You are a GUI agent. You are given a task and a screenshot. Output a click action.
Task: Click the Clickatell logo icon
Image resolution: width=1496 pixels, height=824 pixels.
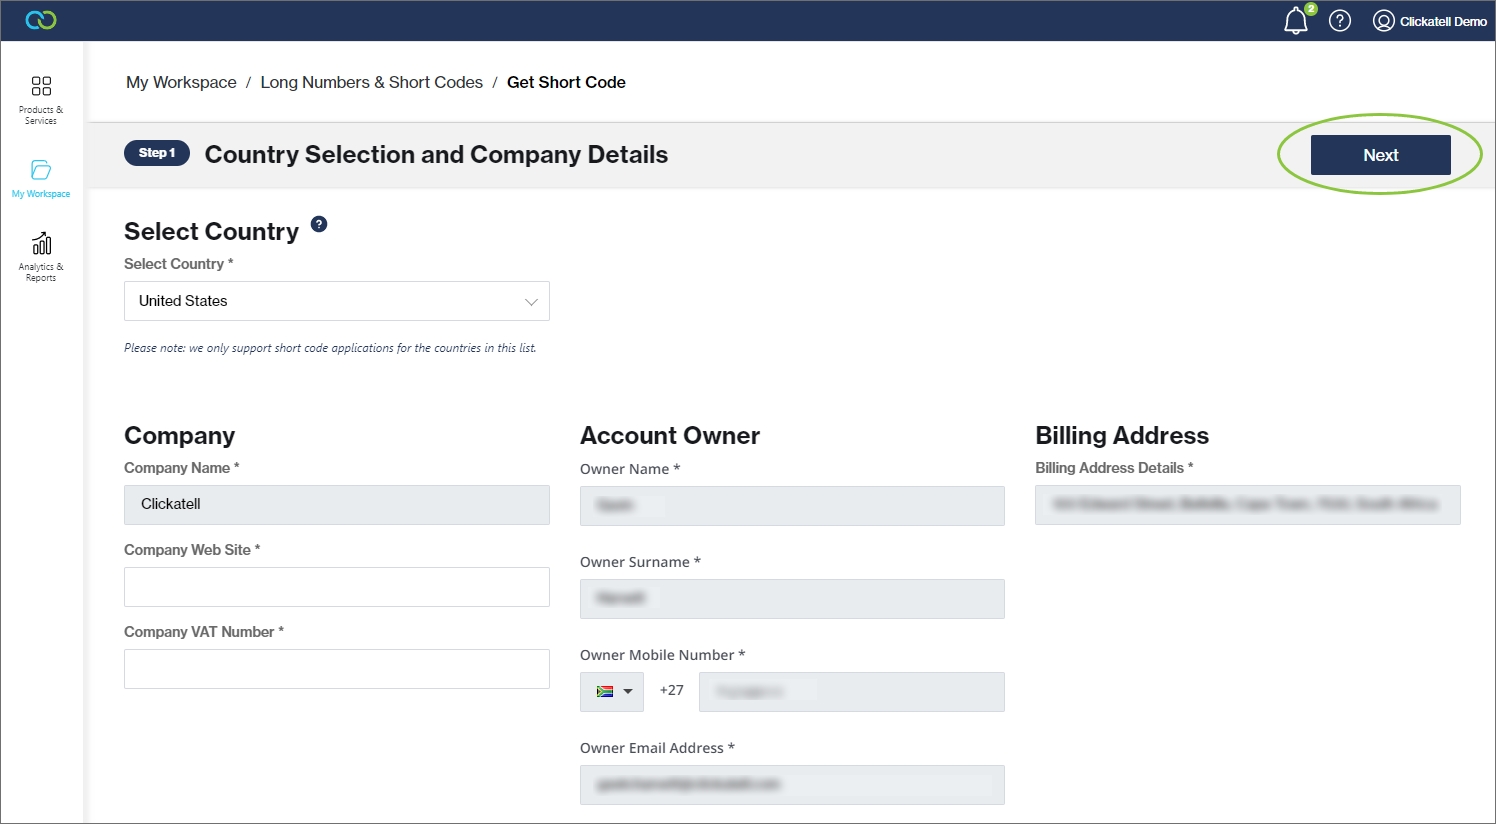[x=41, y=20]
